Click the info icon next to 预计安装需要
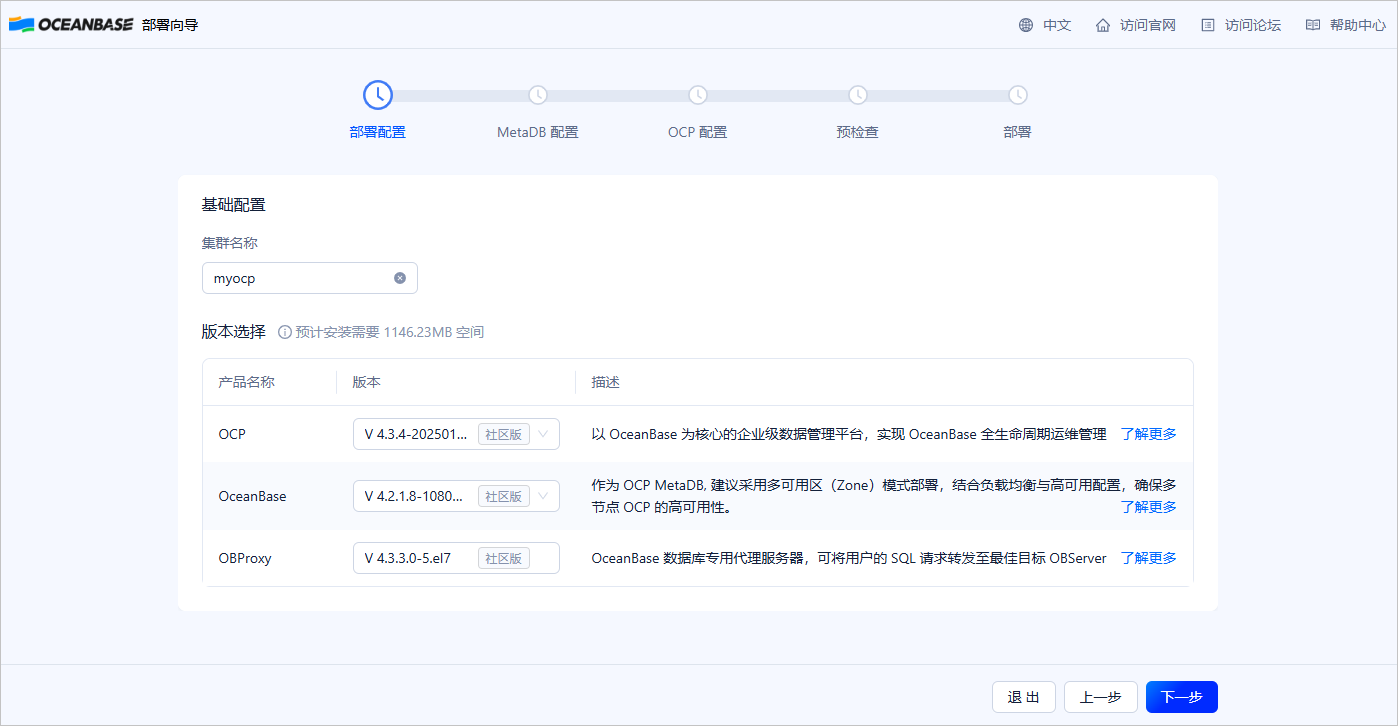This screenshot has height=726, width=1398. coord(285,332)
